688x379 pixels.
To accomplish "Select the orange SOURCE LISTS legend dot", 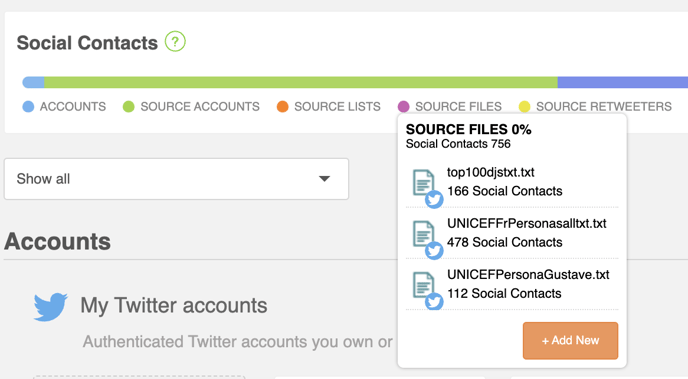I will [283, 107].
